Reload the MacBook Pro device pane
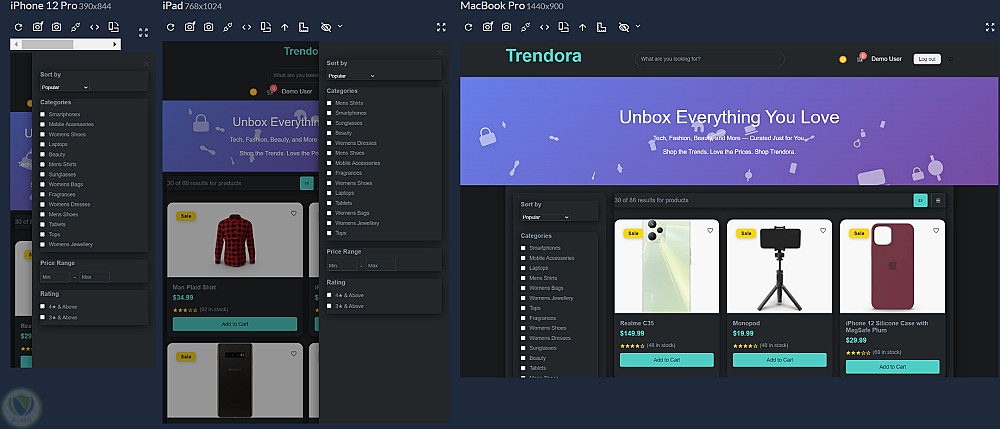 [468, 27]
